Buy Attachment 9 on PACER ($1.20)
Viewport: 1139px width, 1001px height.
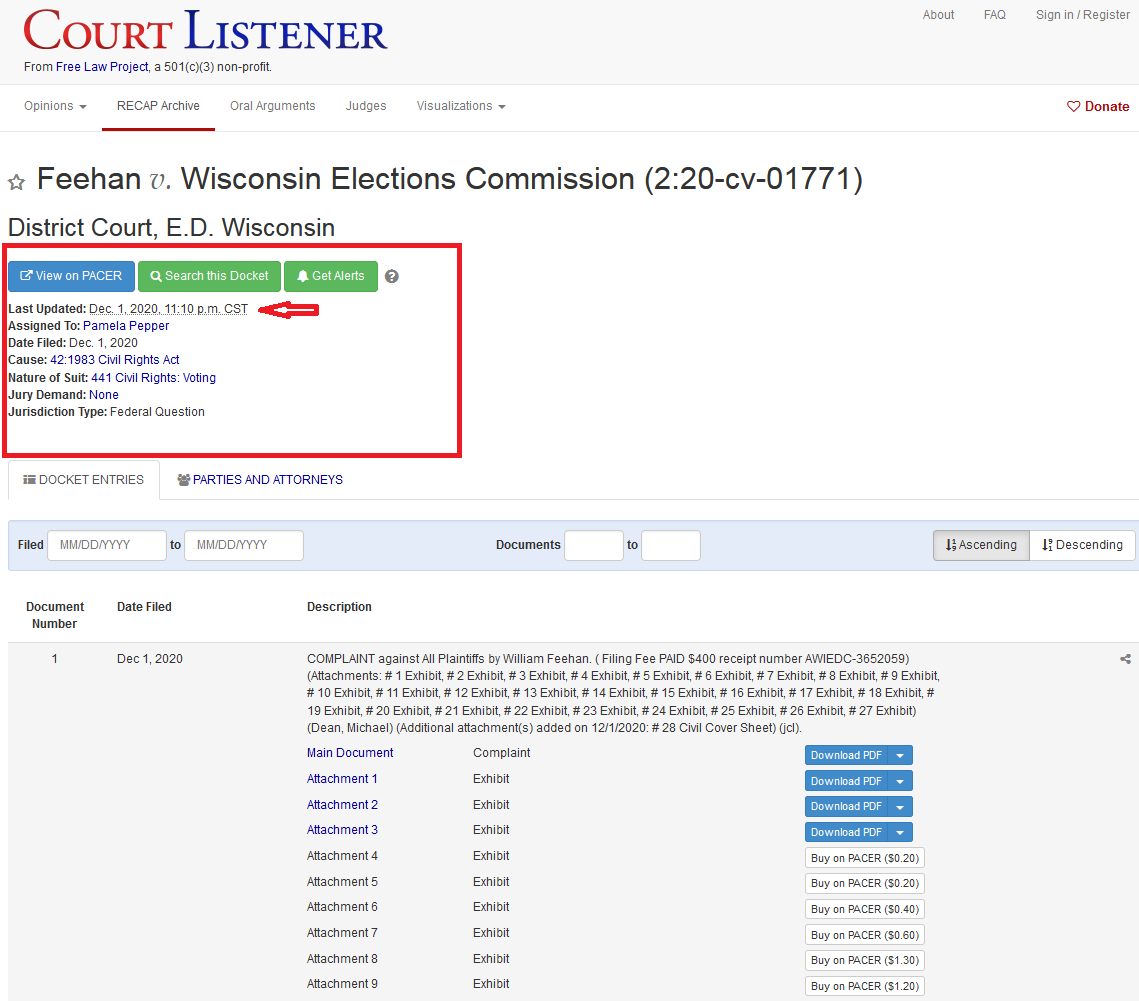(864, 986)
